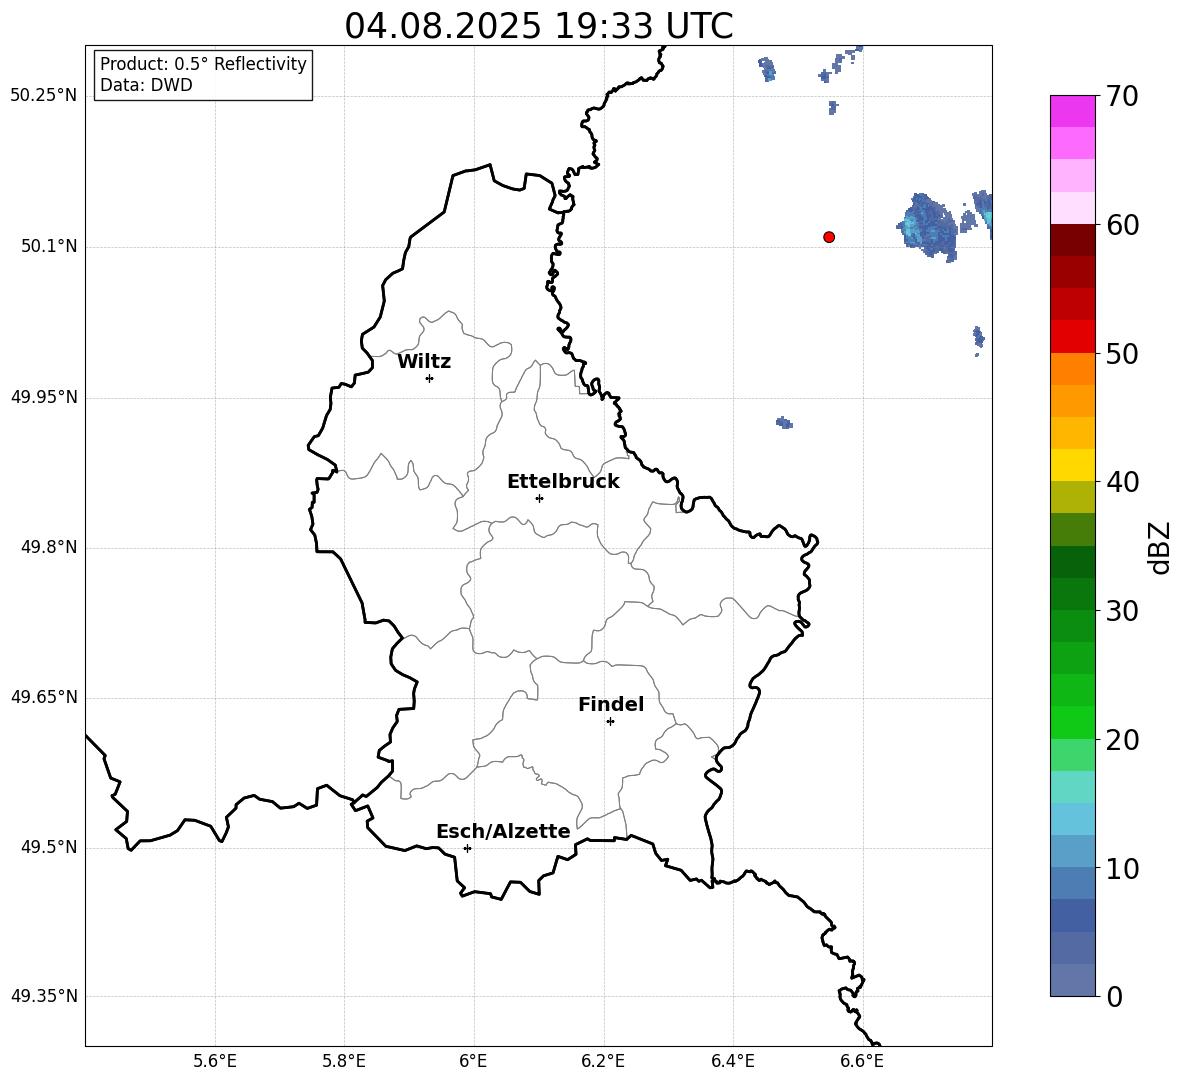Click the 5.8°E longitude label
Viewport: 1184px width, 1081px height.
[x=344, y=1061]
